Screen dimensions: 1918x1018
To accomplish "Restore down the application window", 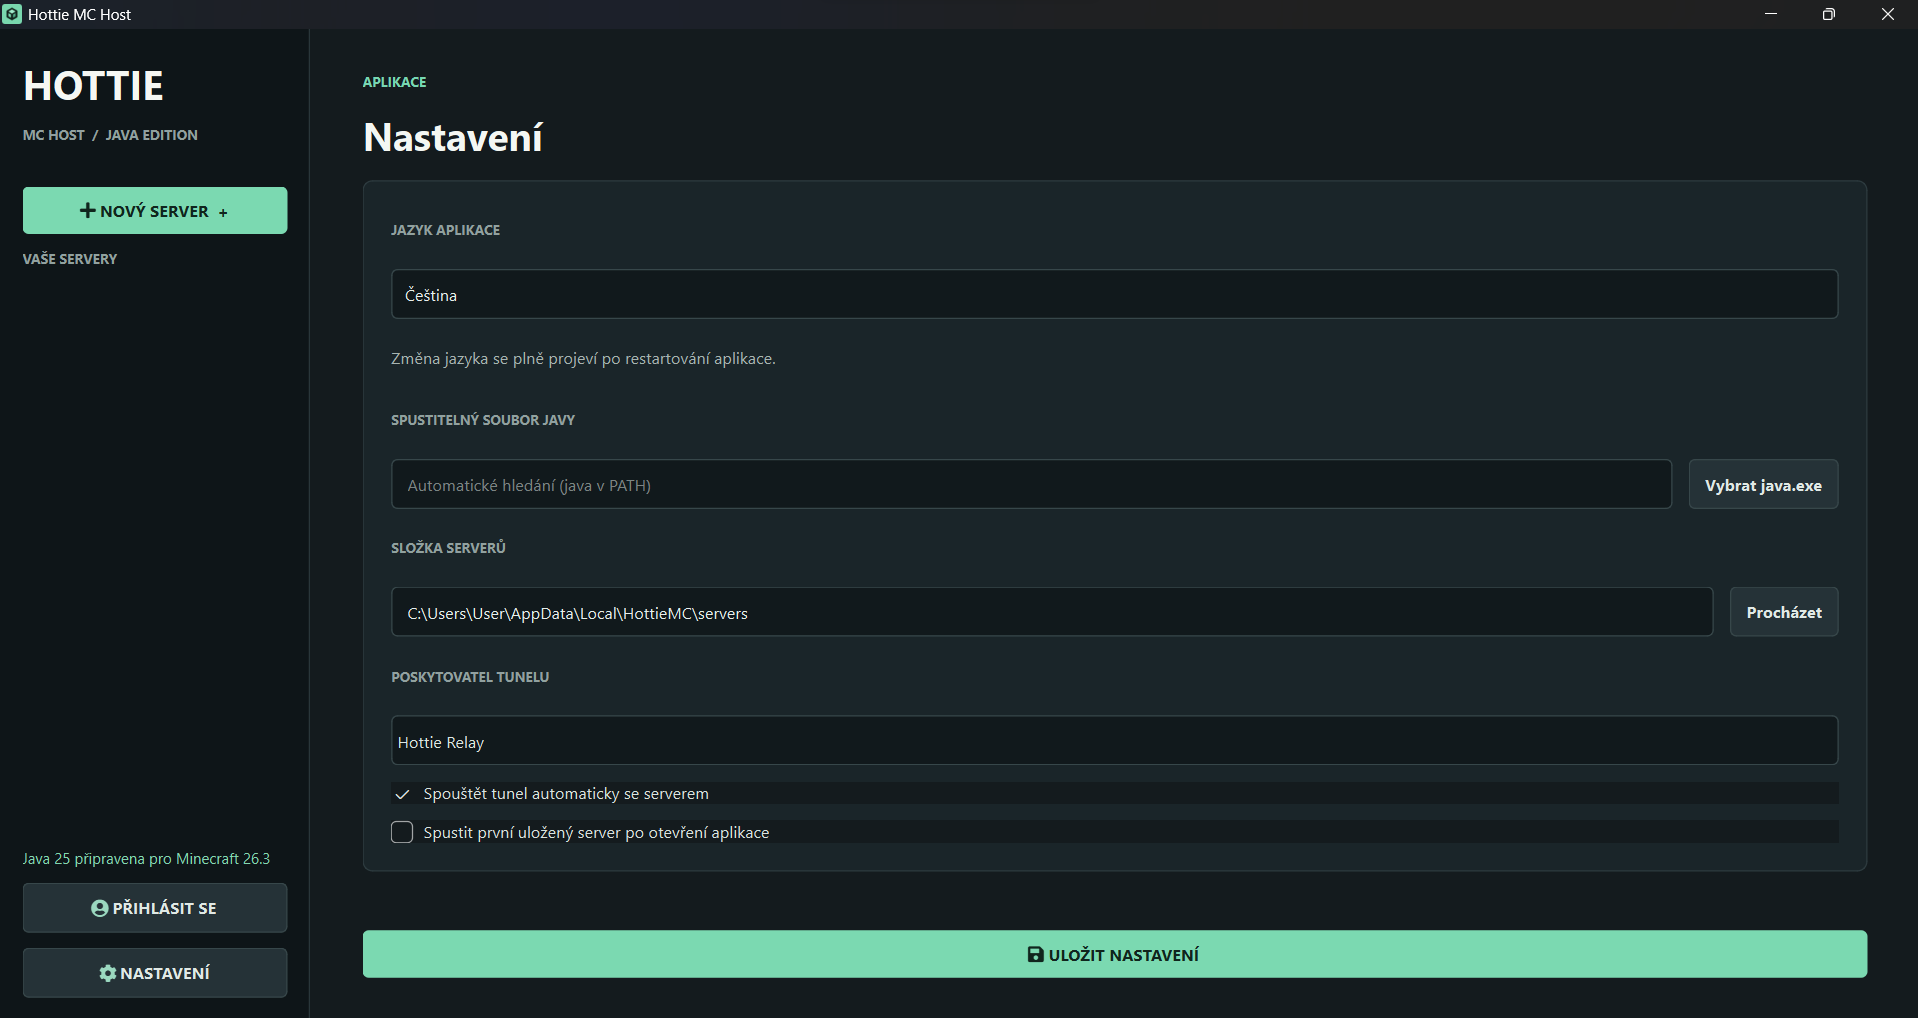I will (1829, 14).
